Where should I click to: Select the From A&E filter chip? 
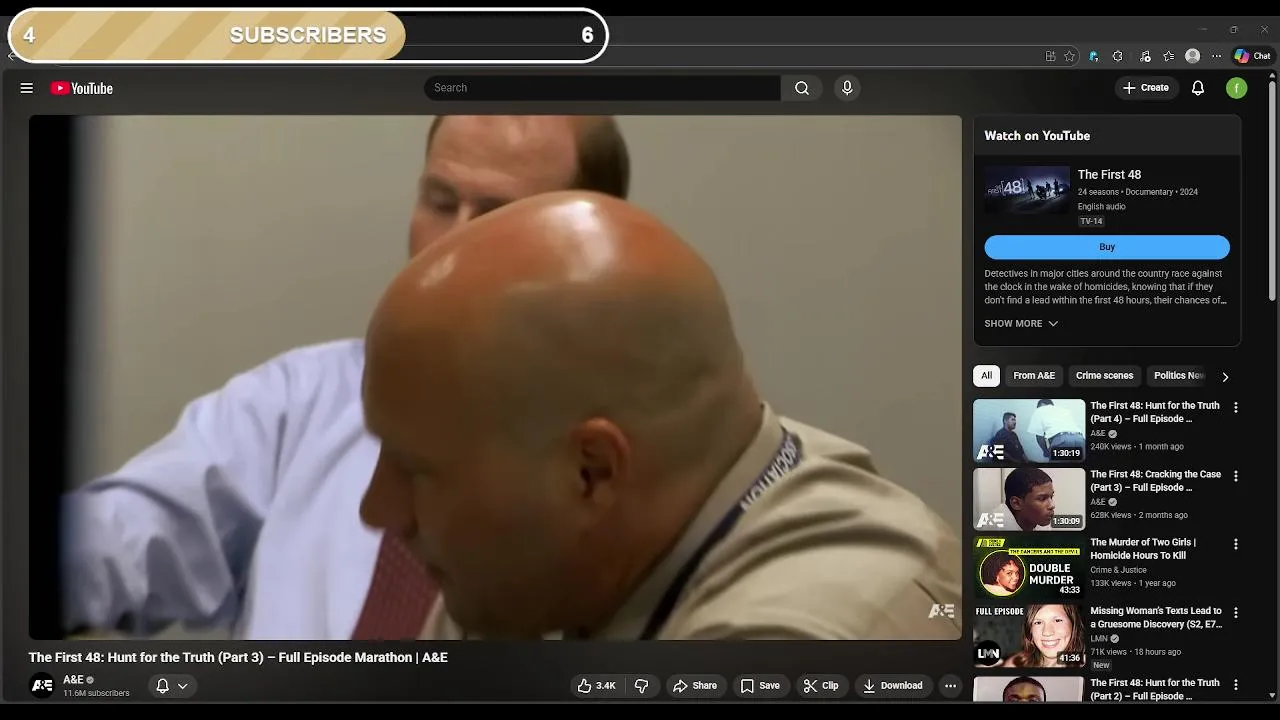coord(1034,376)
